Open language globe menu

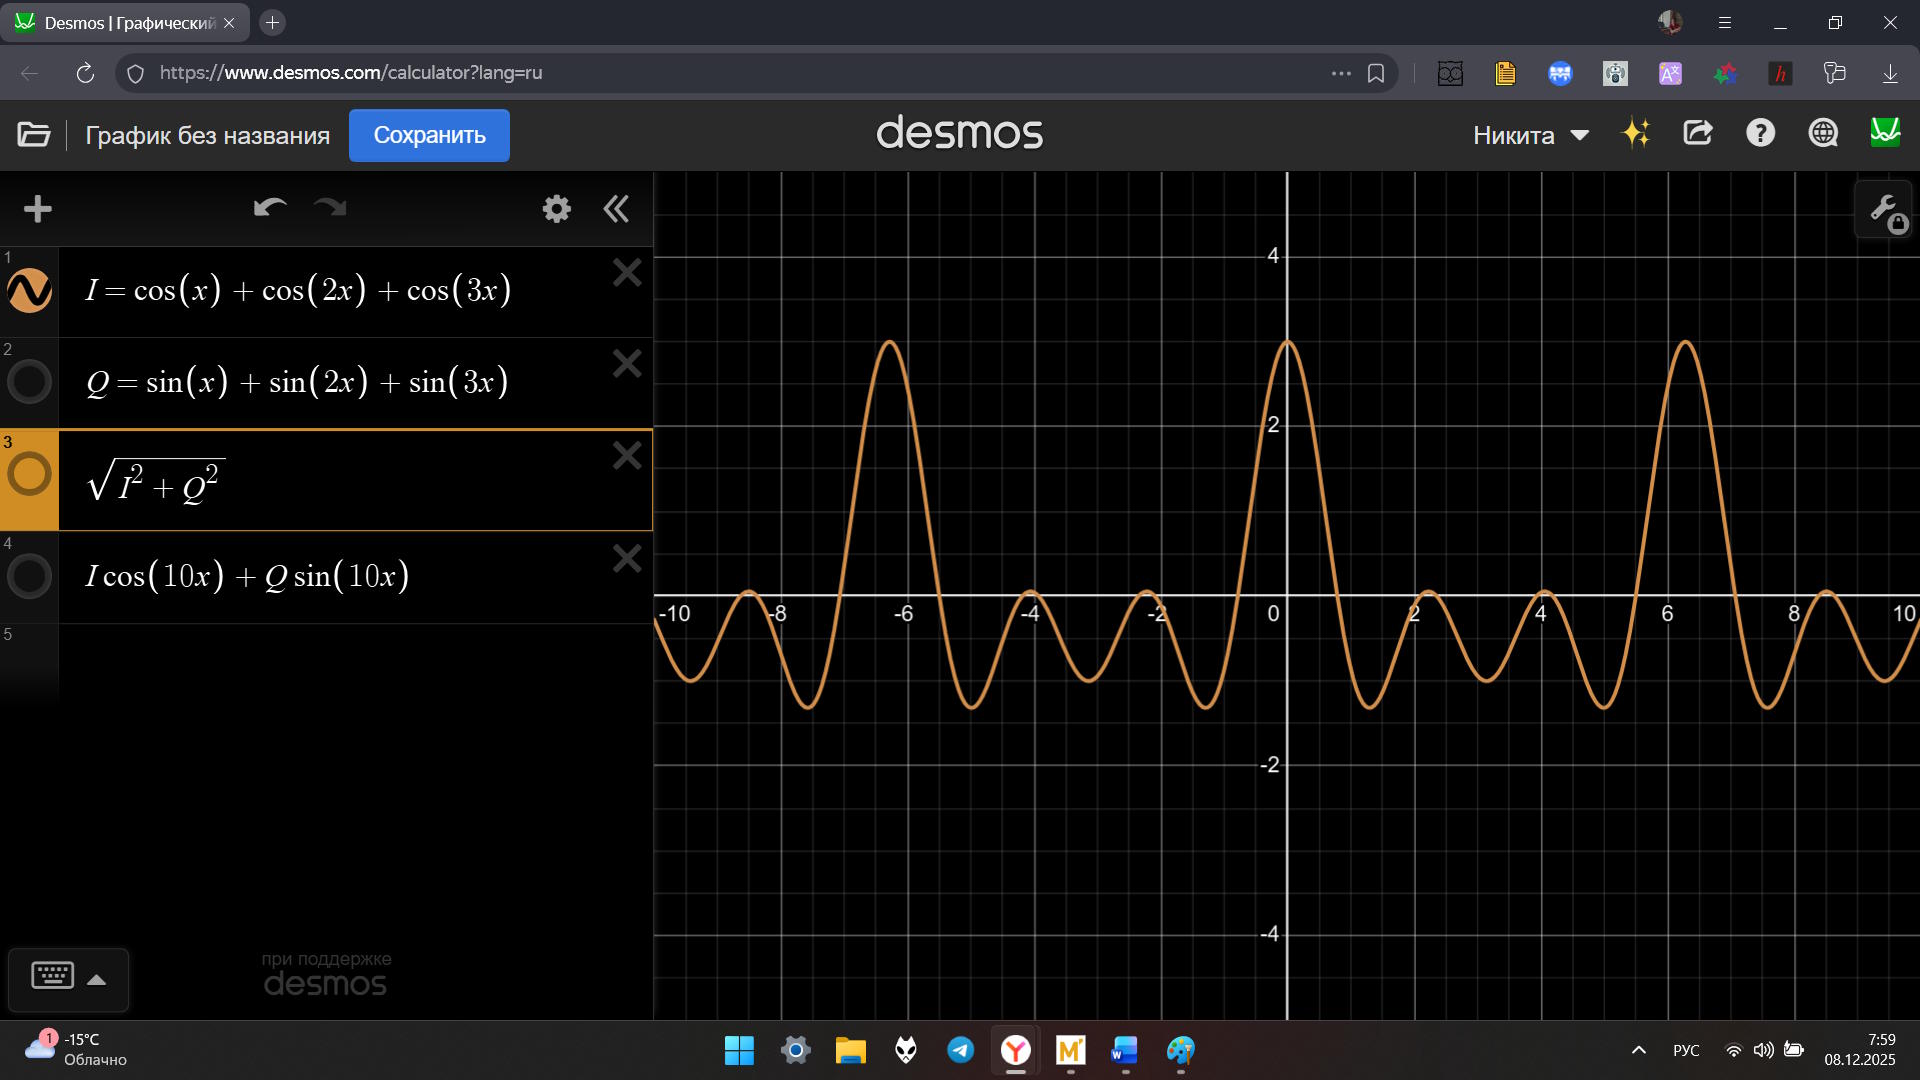tap(1823, 133)
